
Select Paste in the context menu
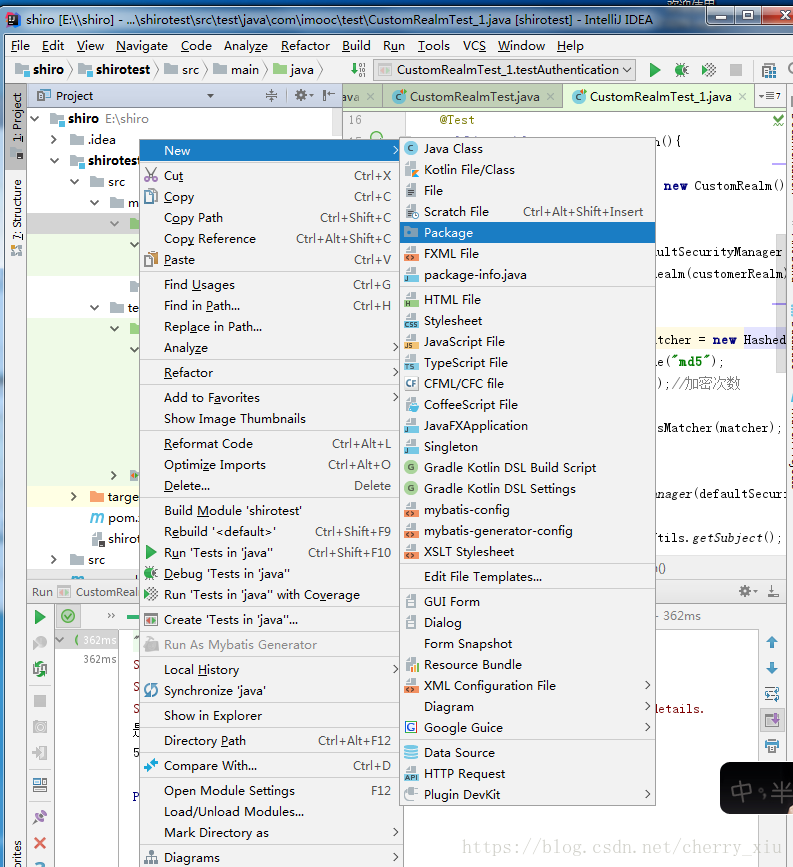click(x=269, y=260)
